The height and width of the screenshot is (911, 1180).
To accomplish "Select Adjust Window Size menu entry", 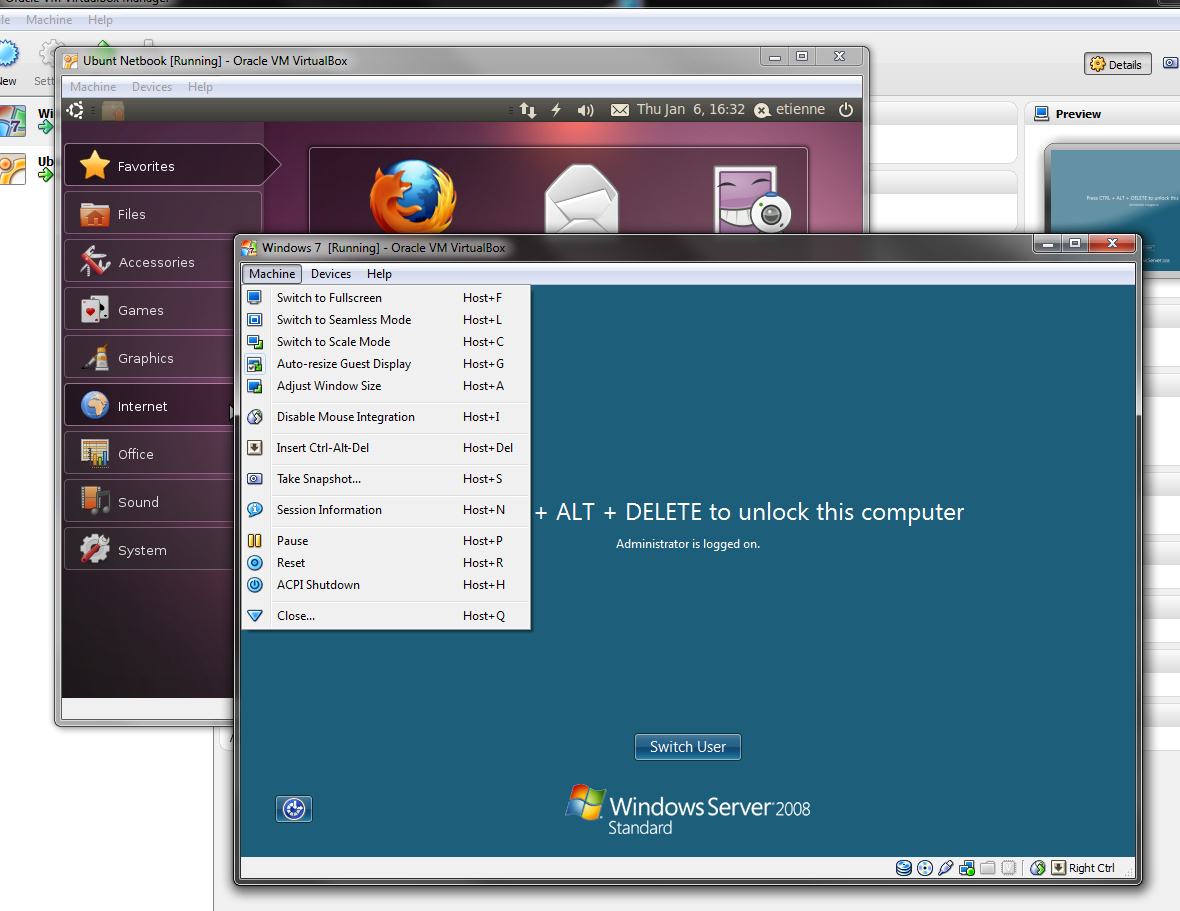I will [386, 386].
